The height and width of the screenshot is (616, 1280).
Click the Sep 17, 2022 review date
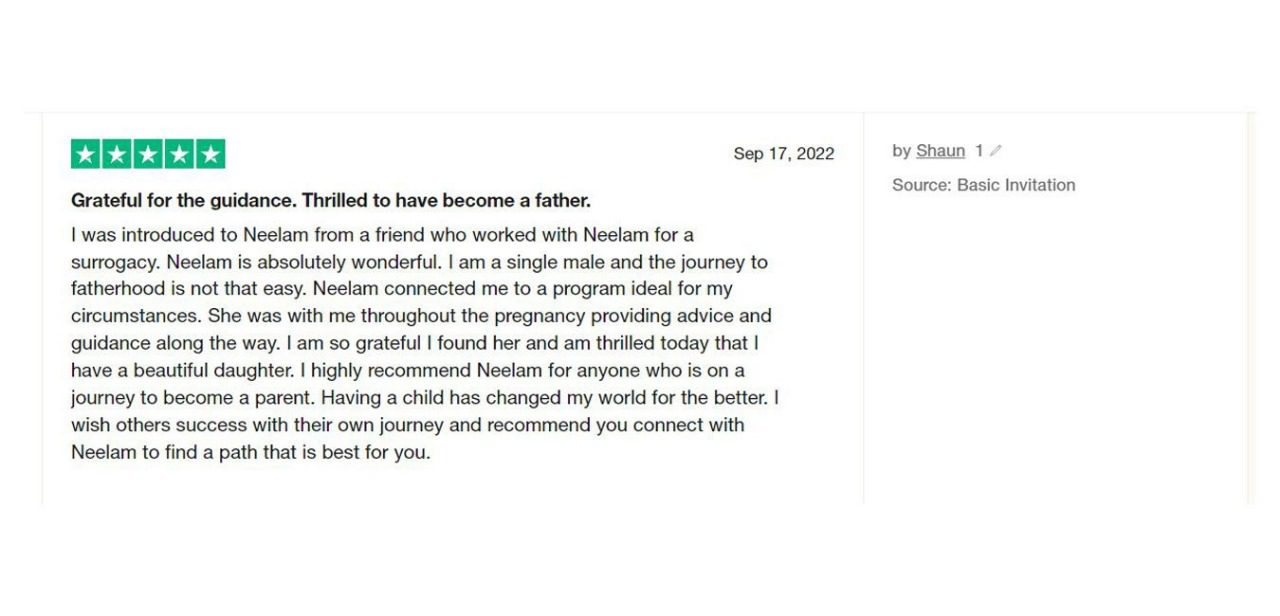(783, 154)
